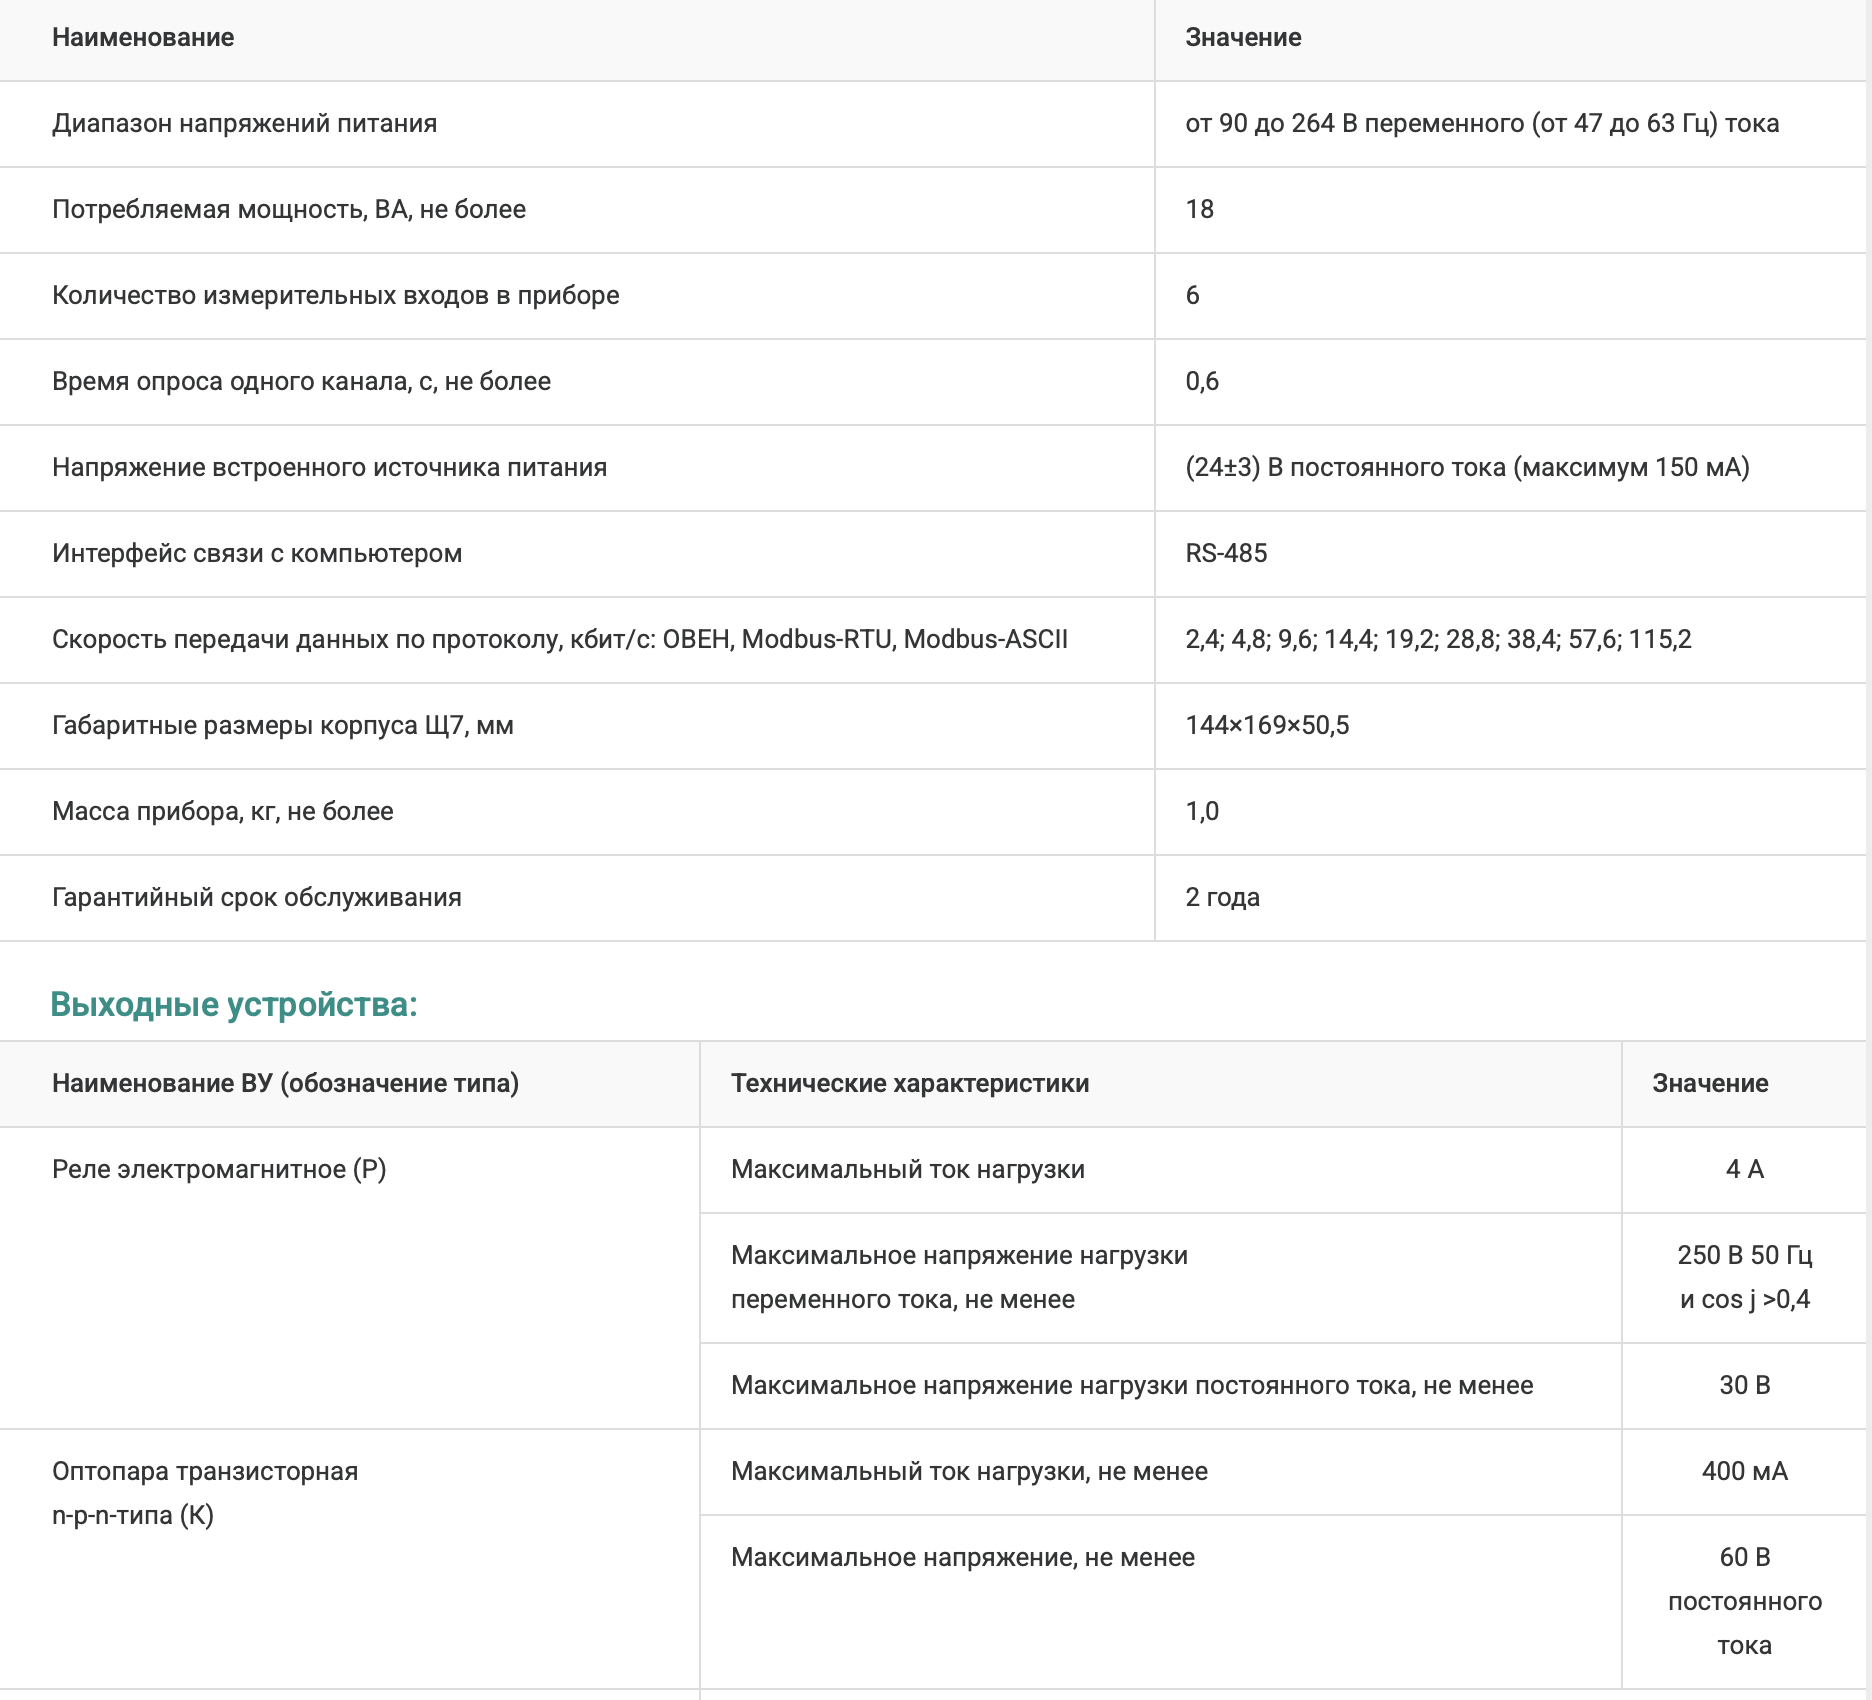The image size is (1872, 1700).
Task: Click the 'Скорость передачи данных' protocol row label
Action: pos(559,640)
